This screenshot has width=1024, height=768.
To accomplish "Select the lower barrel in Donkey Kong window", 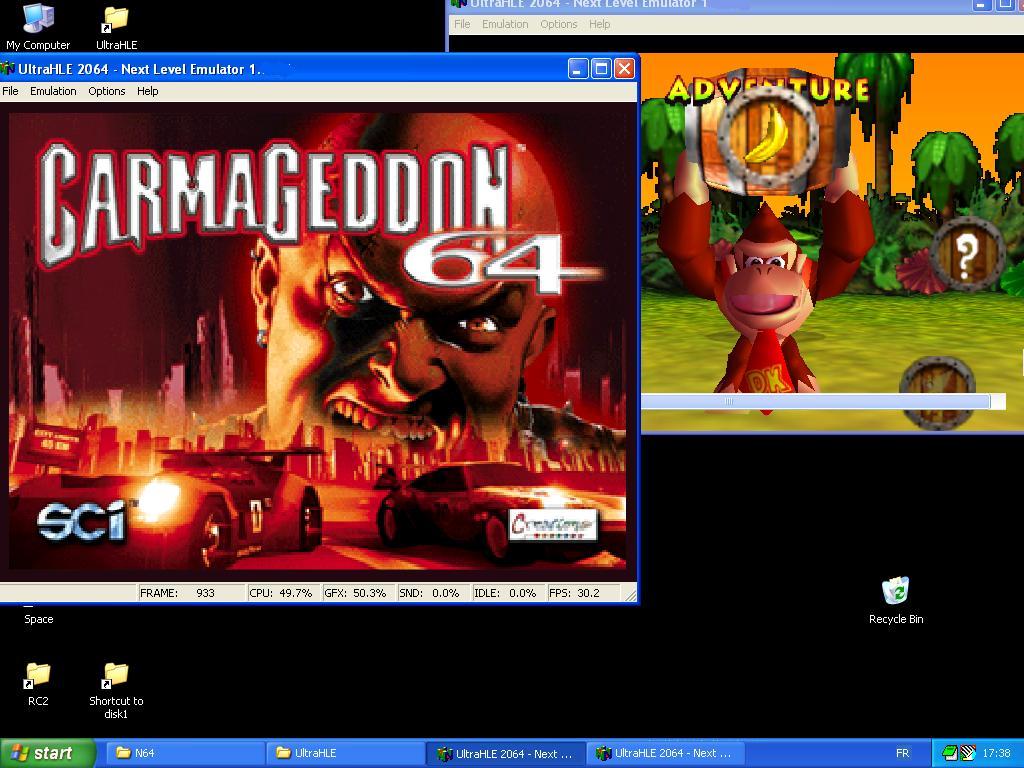I will (938, 392).
